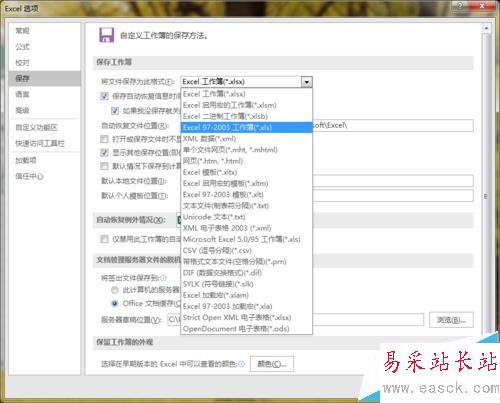The height and width of the screenshot is (403, 500).
Task: Select Excel 模板(*.xltx) format
Action: 246,172
